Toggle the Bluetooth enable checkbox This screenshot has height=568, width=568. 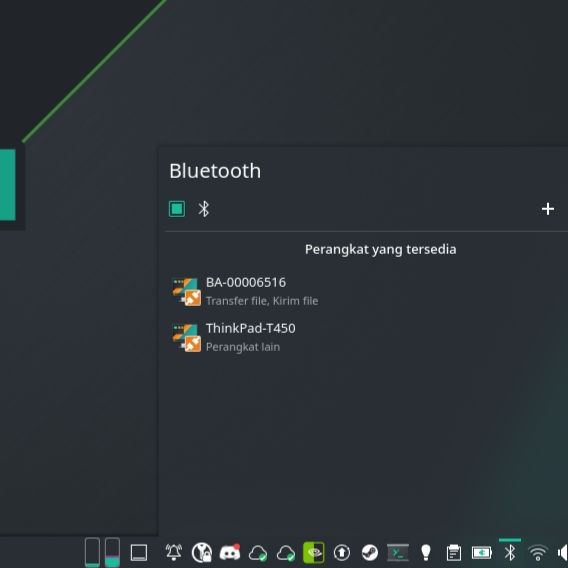(177, 209)
